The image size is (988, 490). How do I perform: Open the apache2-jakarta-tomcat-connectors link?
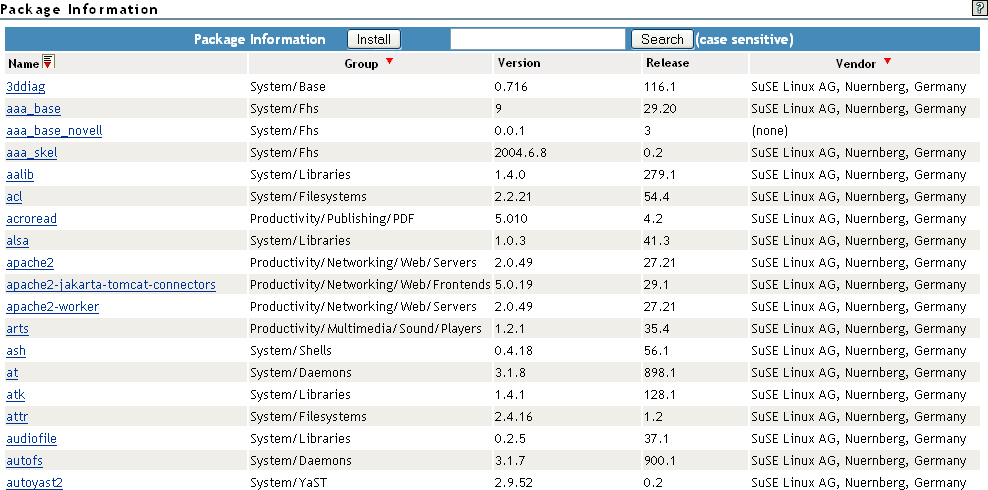pyautogui.click(x=111, y=285)
